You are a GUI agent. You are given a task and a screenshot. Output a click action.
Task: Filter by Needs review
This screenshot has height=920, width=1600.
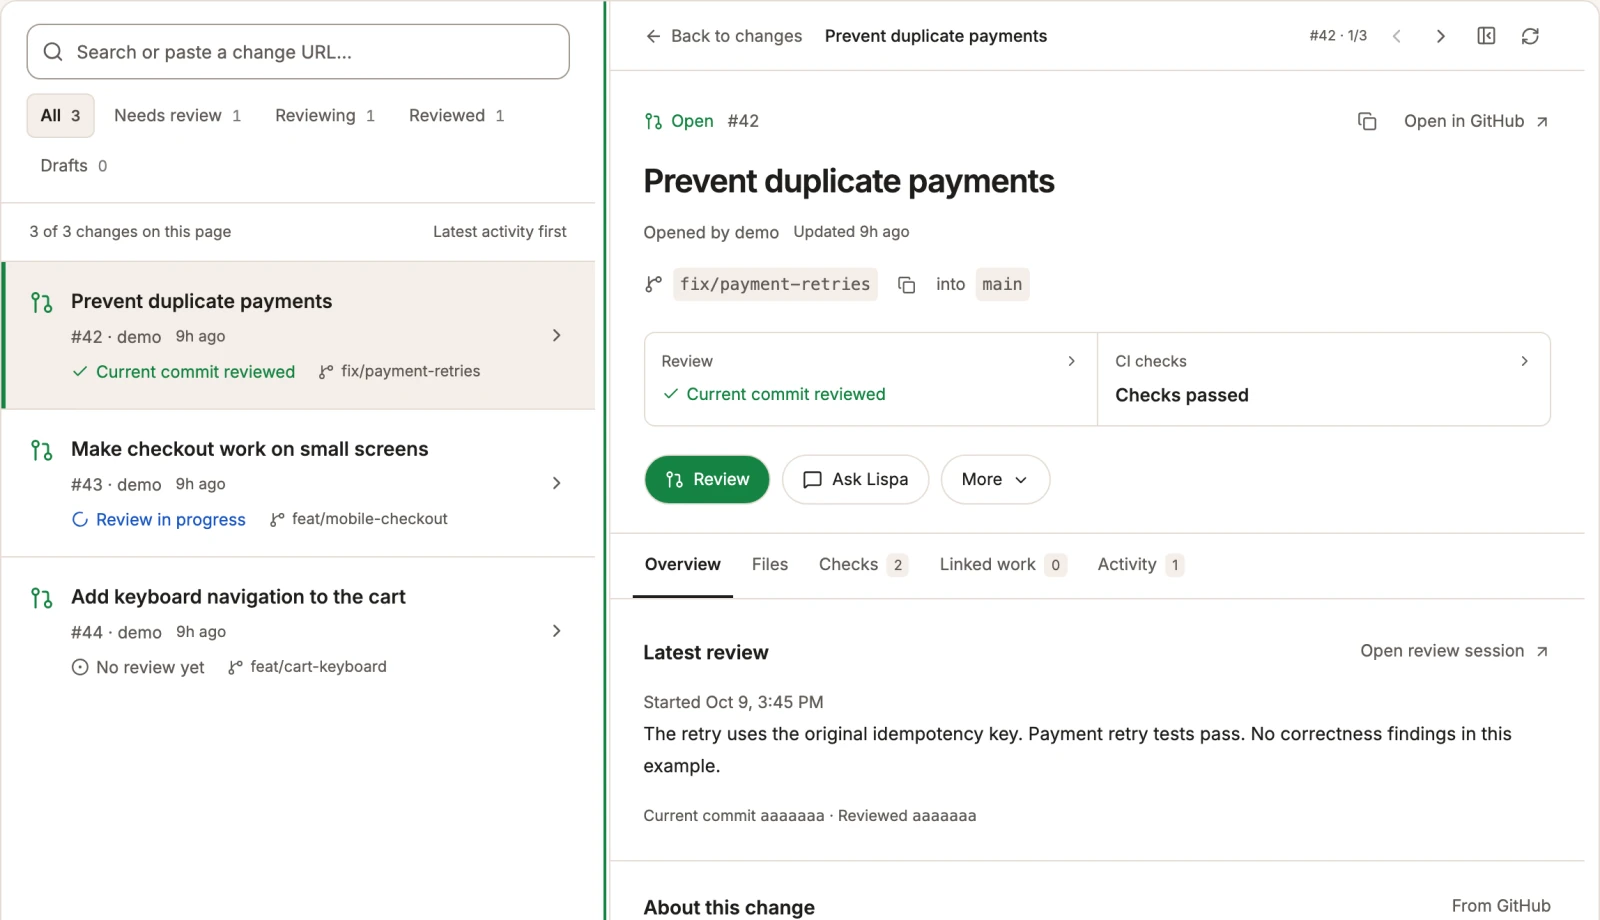177,116
